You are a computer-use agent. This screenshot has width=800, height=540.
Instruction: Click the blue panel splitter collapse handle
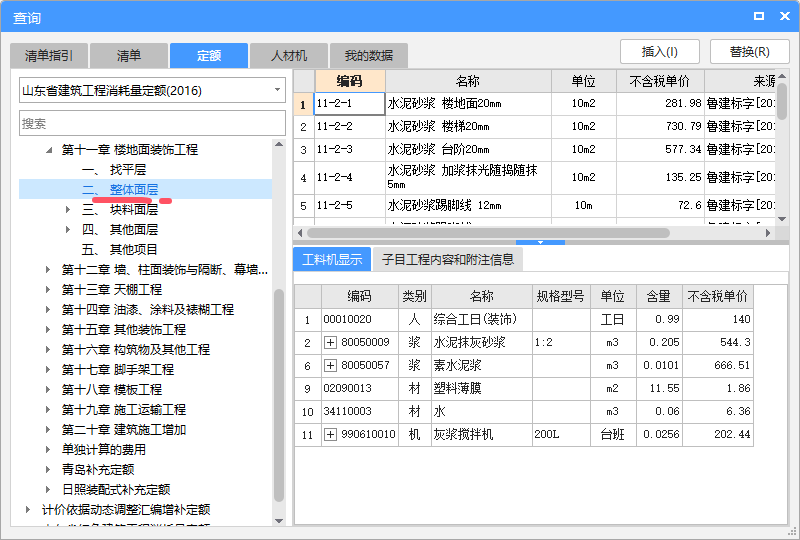click(x=540, y=242)
